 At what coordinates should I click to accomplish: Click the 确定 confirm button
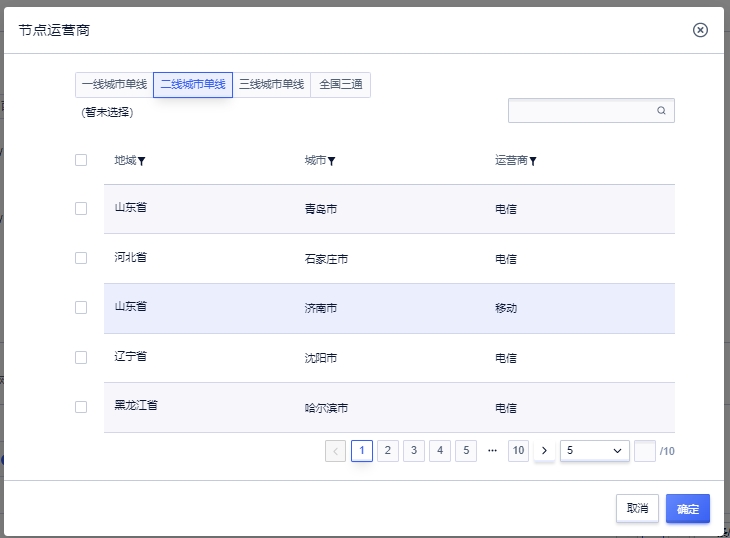pyautogui.click(x=688, y=508)
